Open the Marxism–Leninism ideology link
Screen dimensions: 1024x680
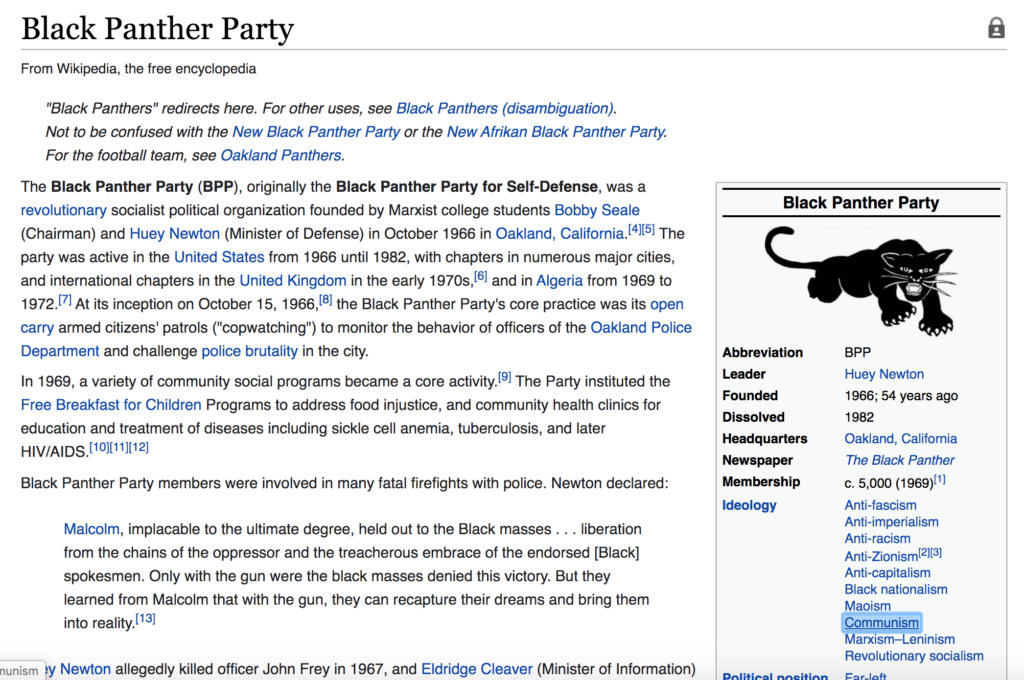899,640
